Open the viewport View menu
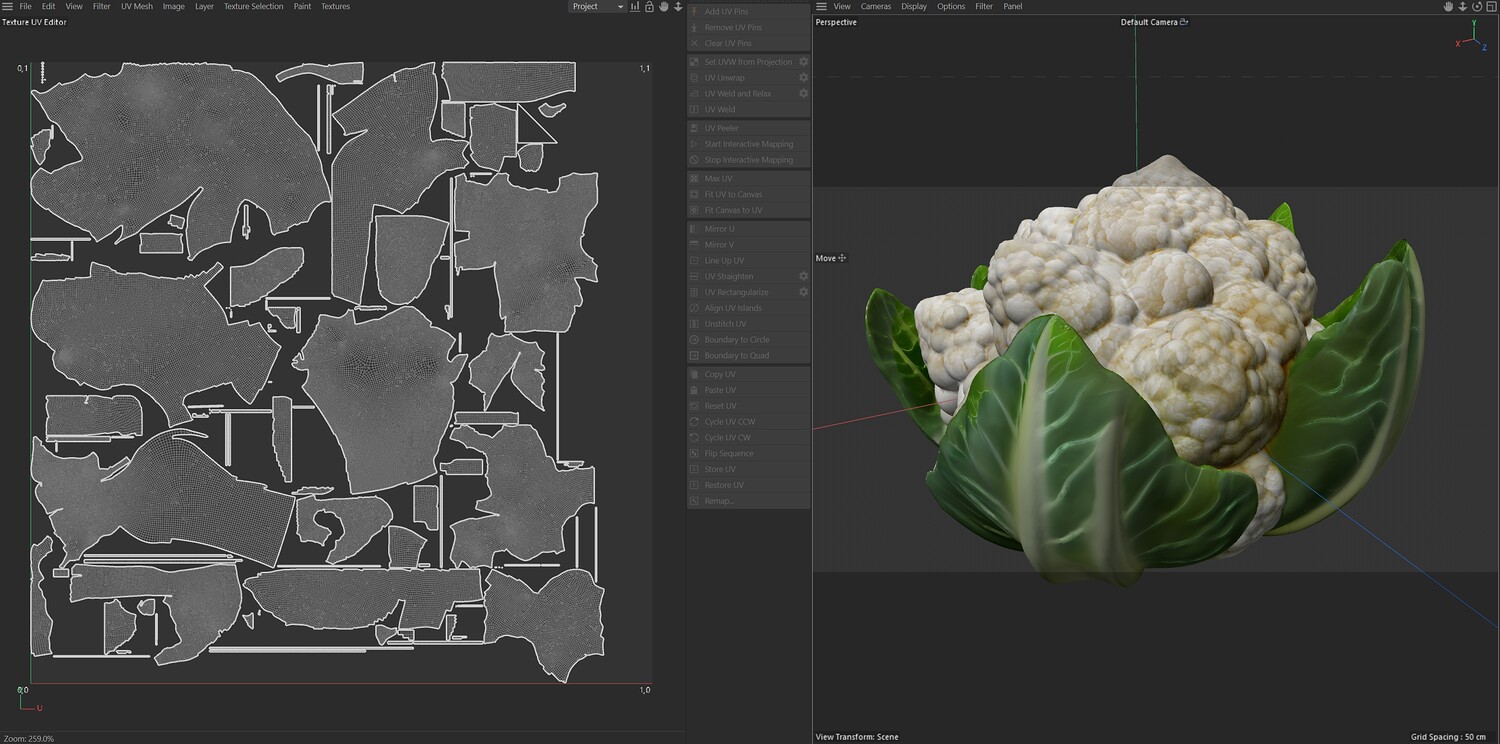This screenshot has width=1500, height=744. tap(842, 6)
